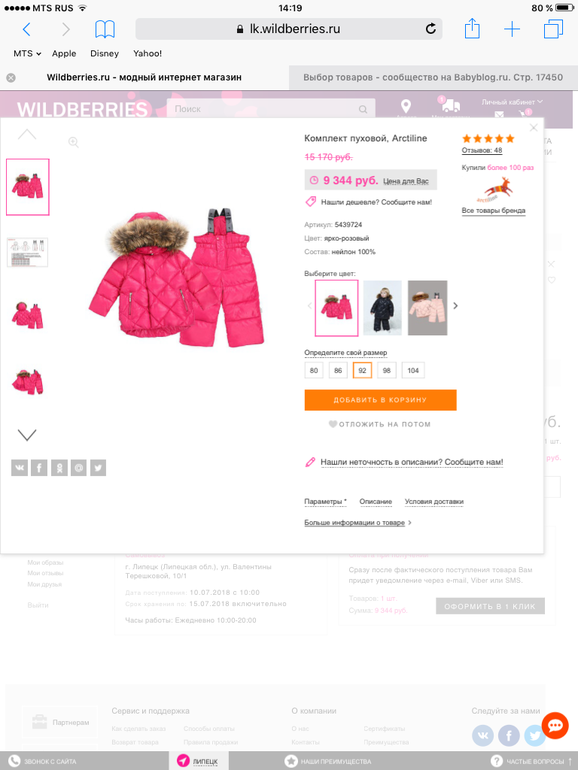Image resolution: width=578 pixels, height=770 pixels.
Task: Share product via Odnoklassniki icon
Action: (59, 468)
